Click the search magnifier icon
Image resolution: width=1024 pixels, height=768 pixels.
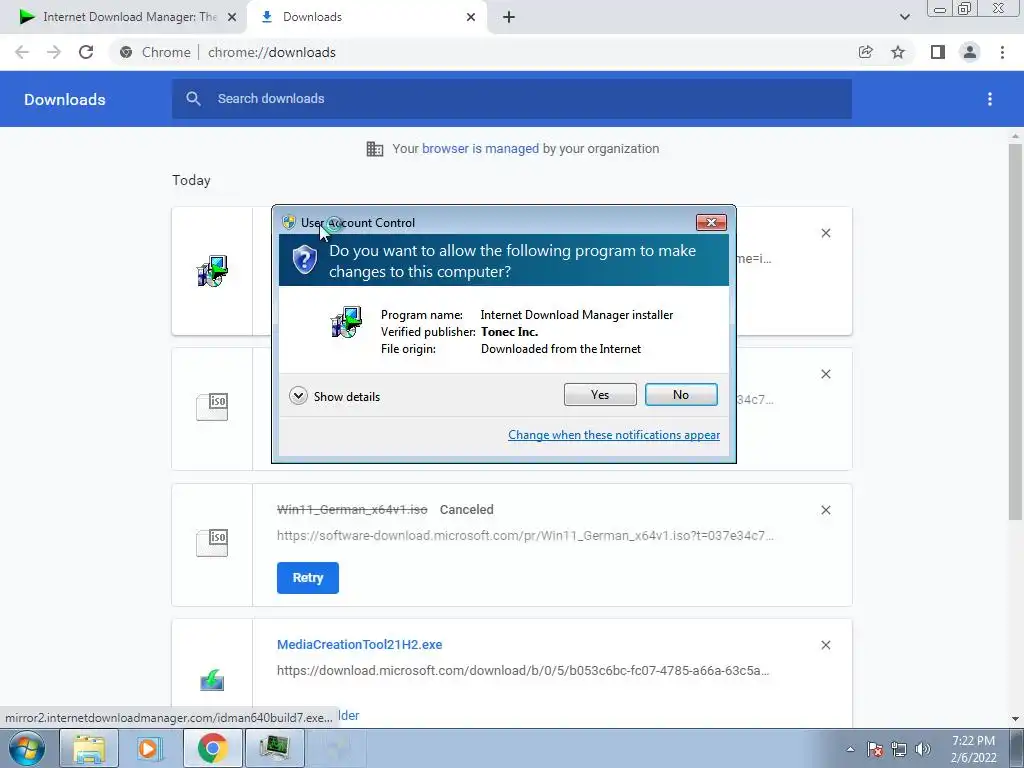pyautogui.click(x=193, y=99)
